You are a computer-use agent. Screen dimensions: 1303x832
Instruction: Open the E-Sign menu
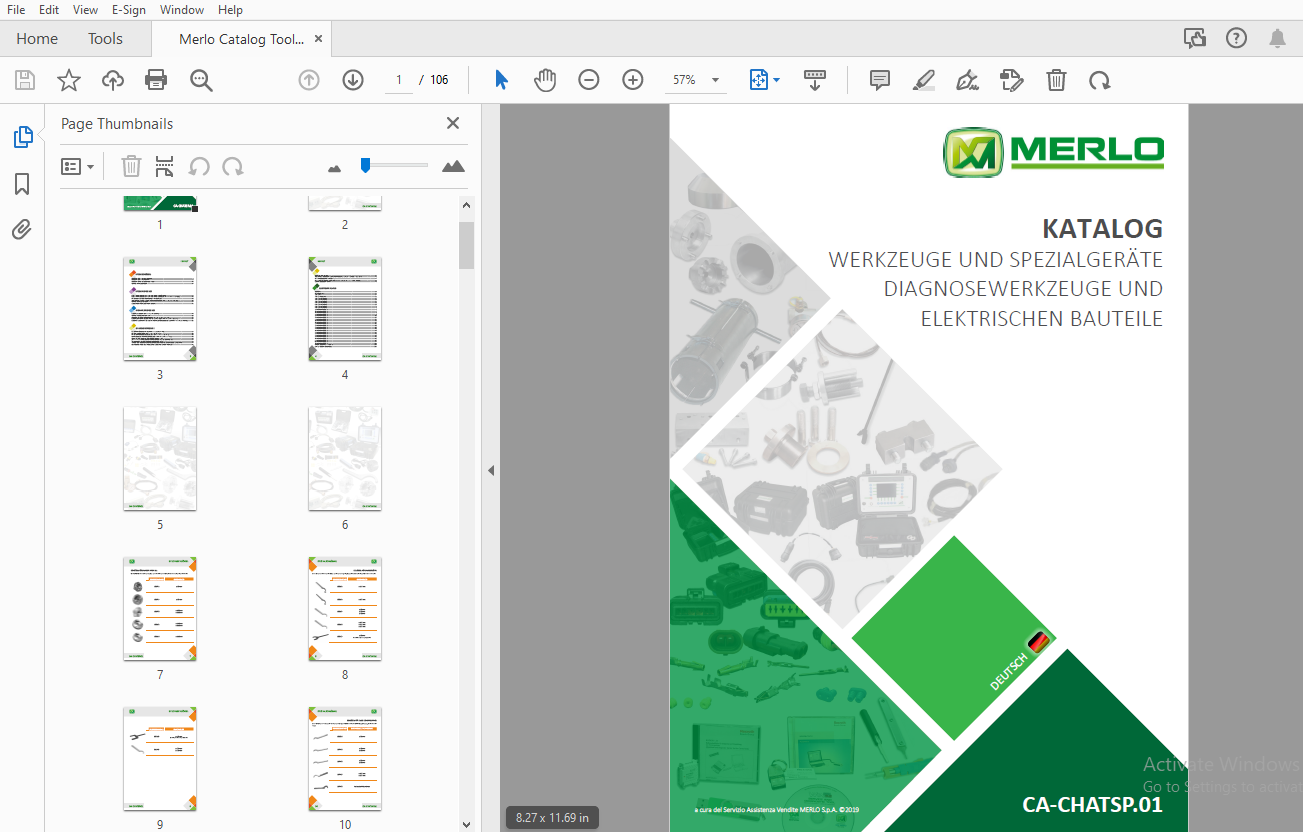point(128,9)
